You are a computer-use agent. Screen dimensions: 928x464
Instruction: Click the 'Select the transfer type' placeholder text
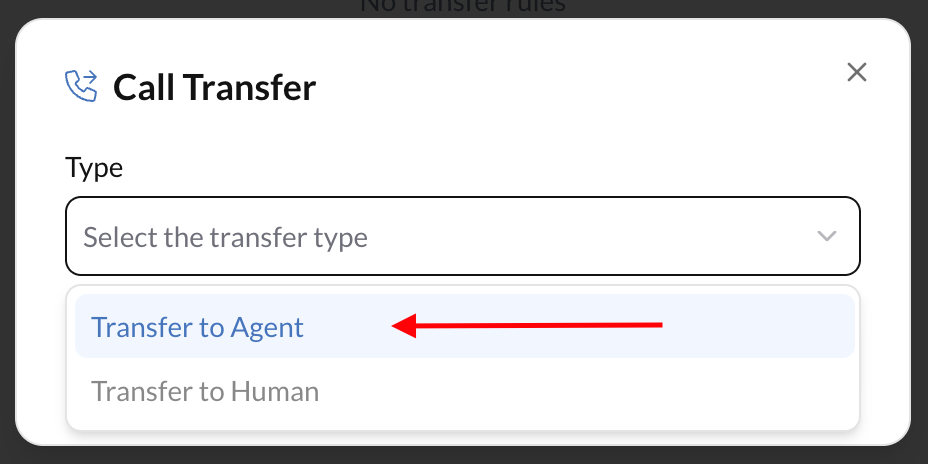click(x=225, y=238)
